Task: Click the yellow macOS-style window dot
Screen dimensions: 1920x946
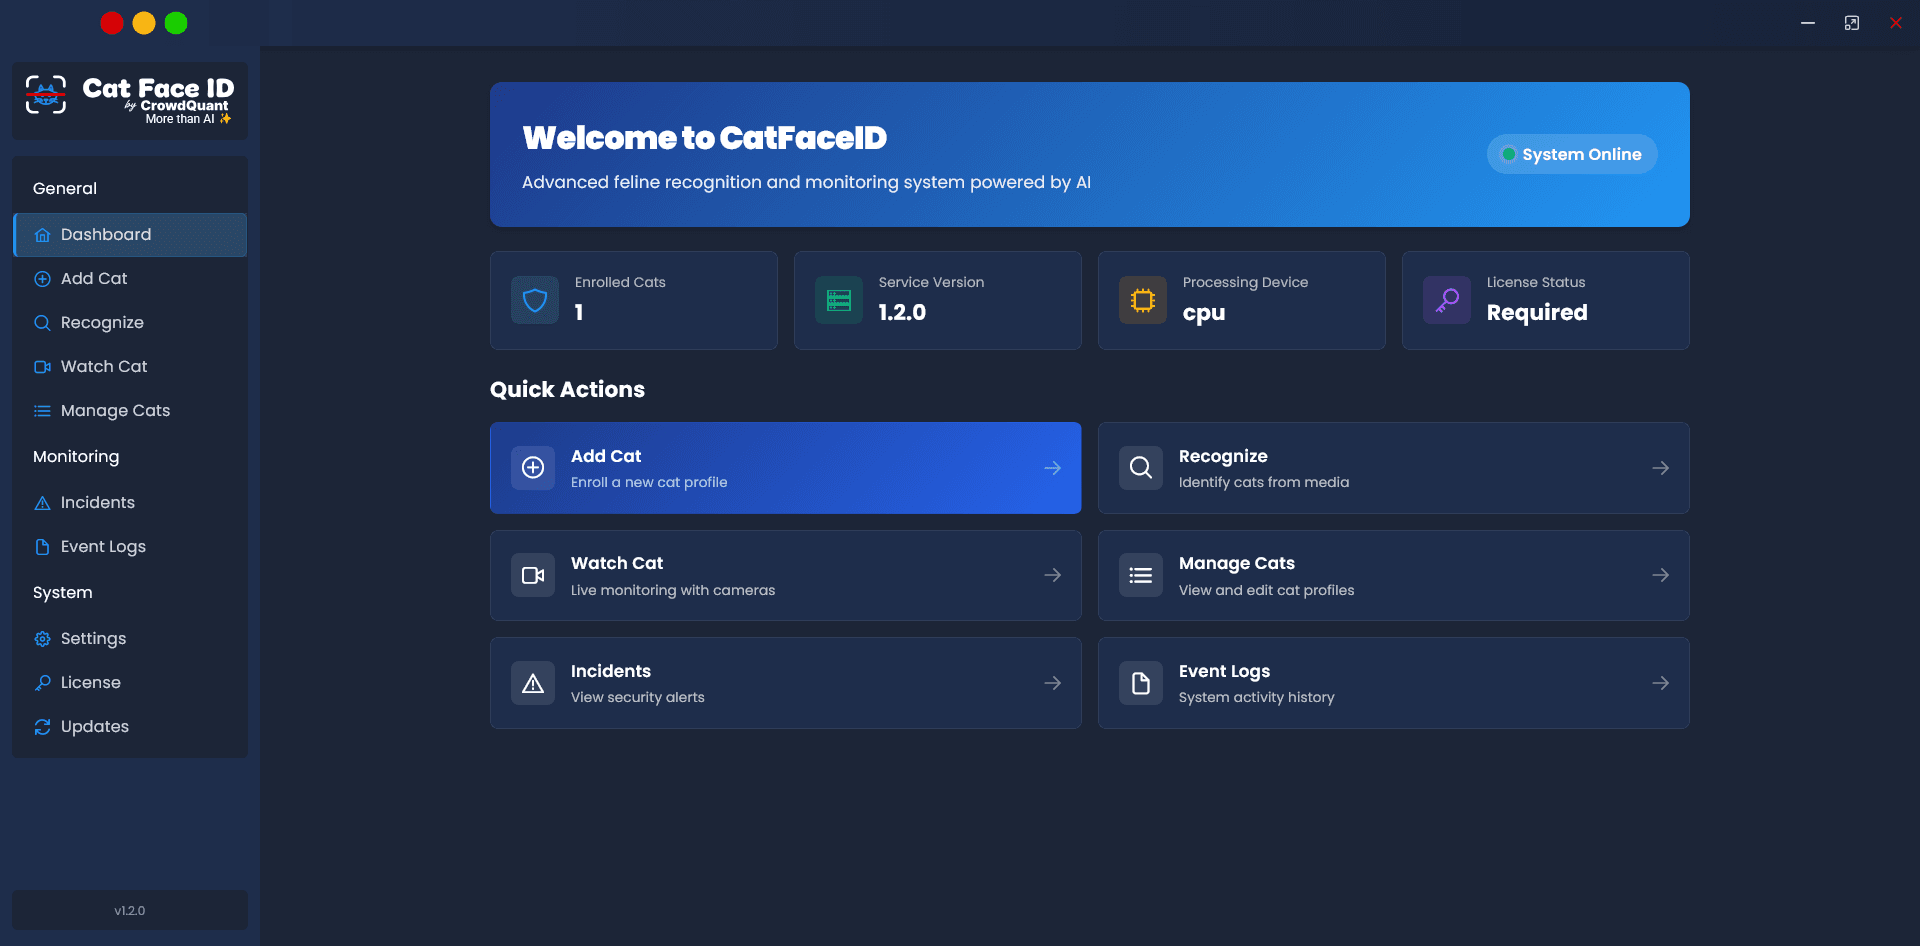Action: tap(144, 23)
